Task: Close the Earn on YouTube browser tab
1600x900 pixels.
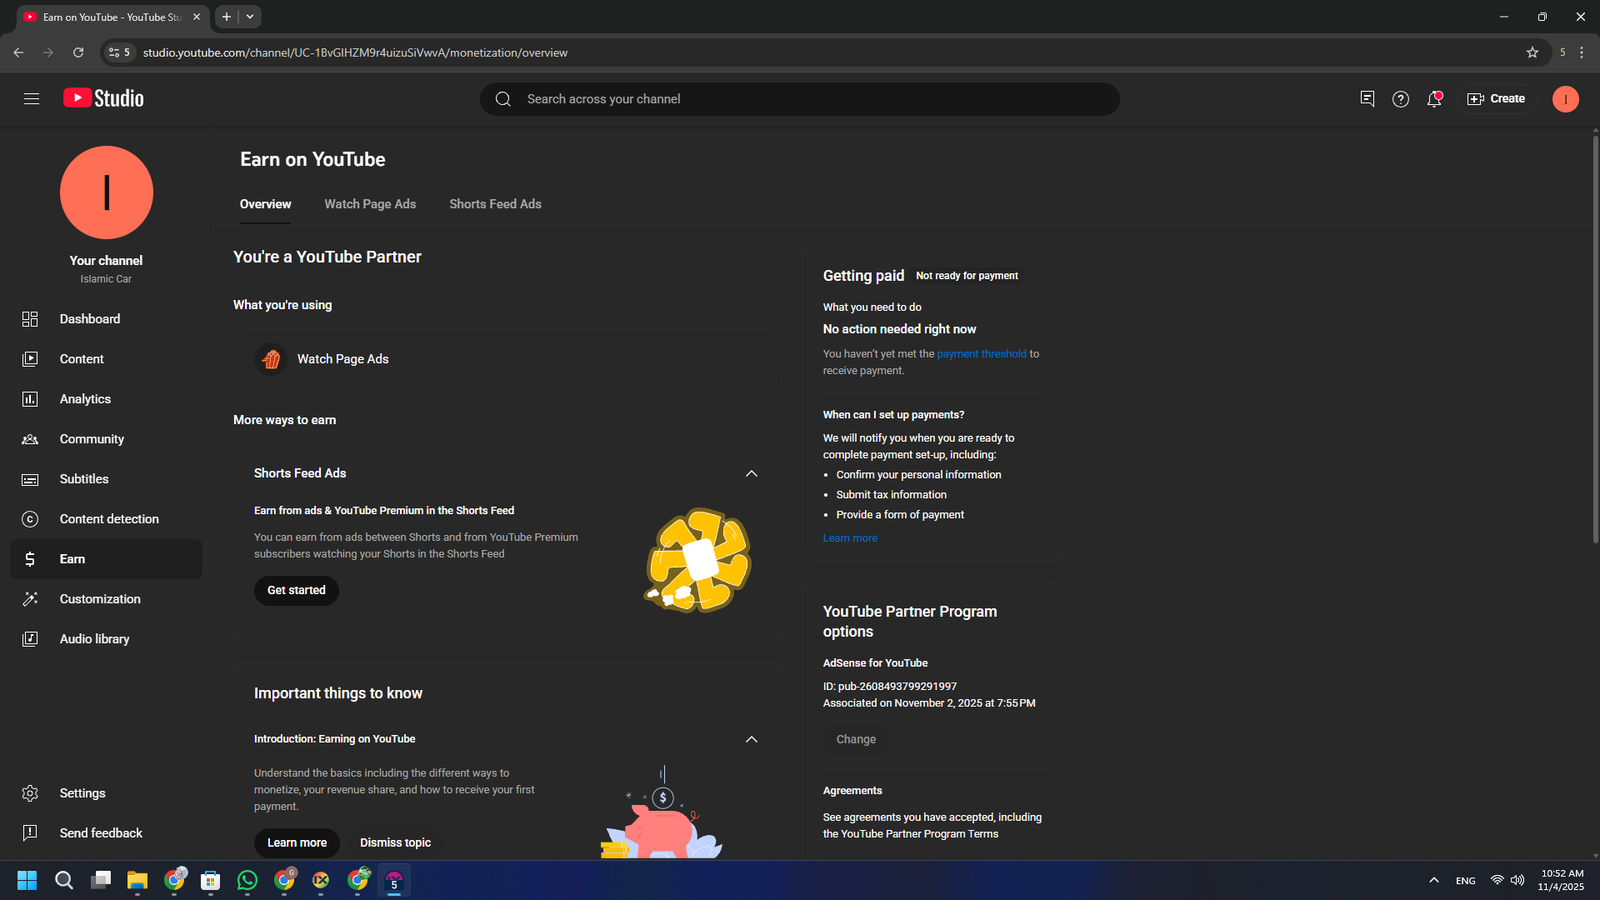Action: click(196, 17)
